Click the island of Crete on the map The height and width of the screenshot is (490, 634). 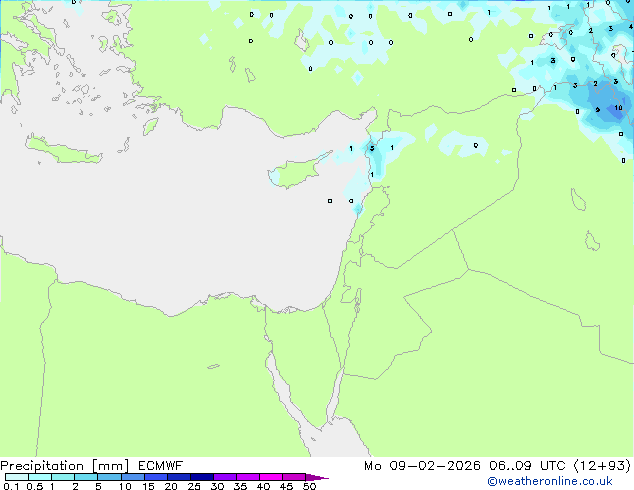click(63, 150)
